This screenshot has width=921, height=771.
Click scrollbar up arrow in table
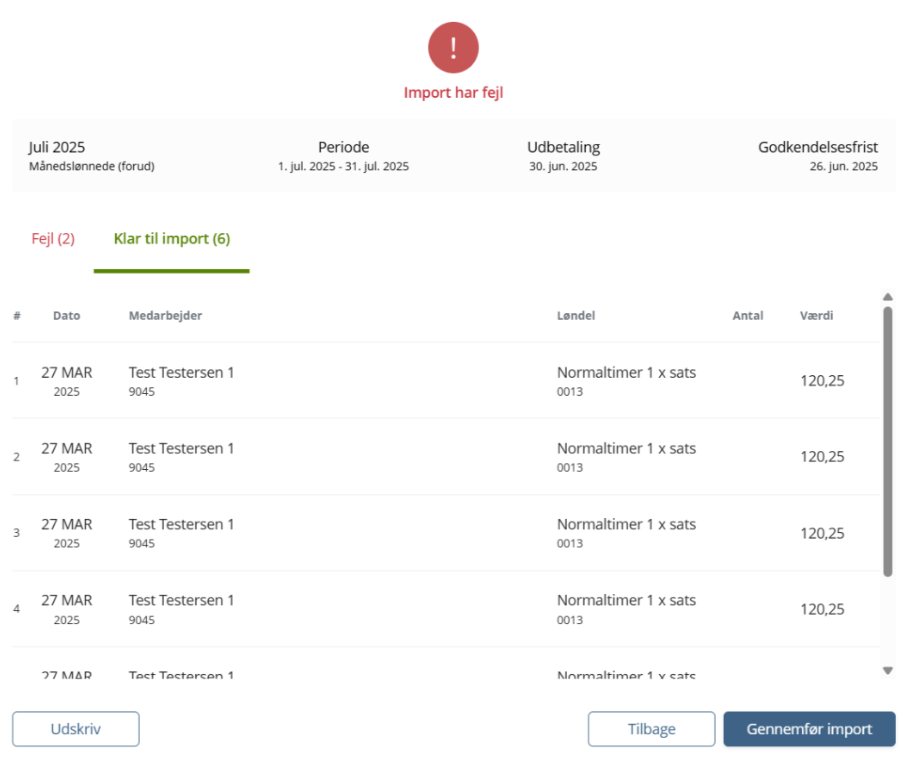pyautogui.click(x=887, y=296)
